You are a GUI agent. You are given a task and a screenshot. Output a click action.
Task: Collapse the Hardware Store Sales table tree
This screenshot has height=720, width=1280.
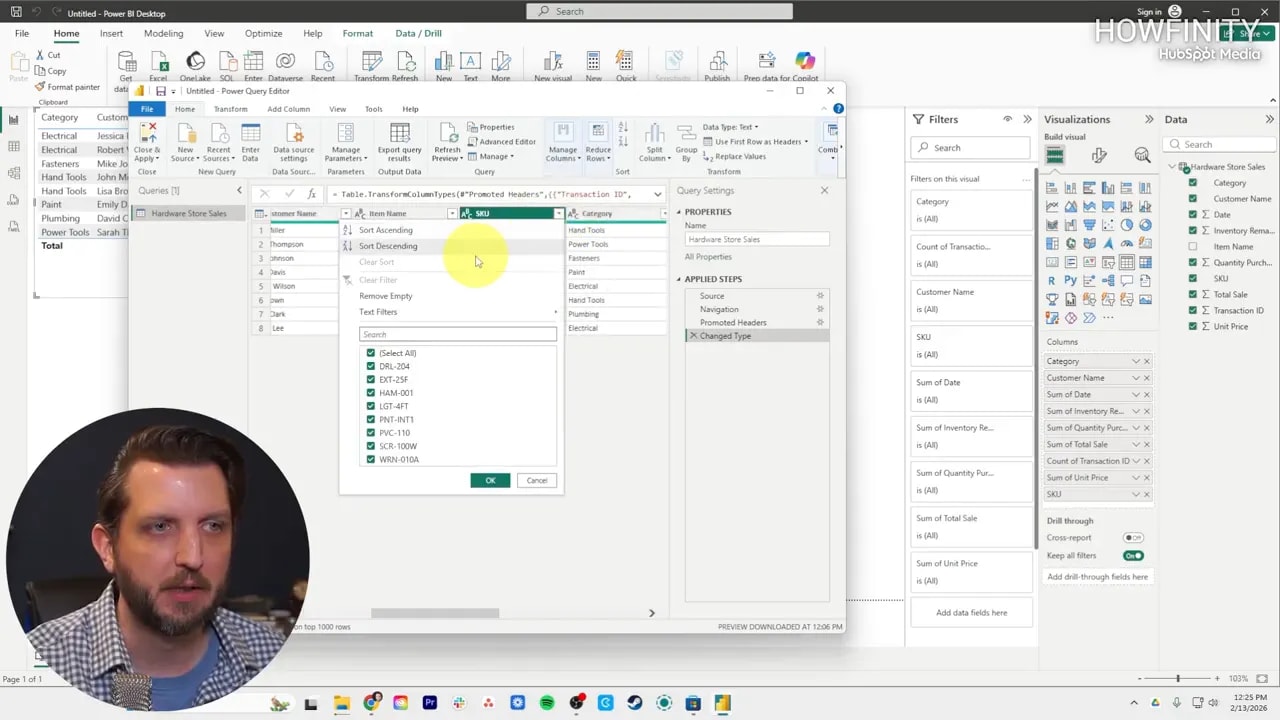click(1172, 167)
